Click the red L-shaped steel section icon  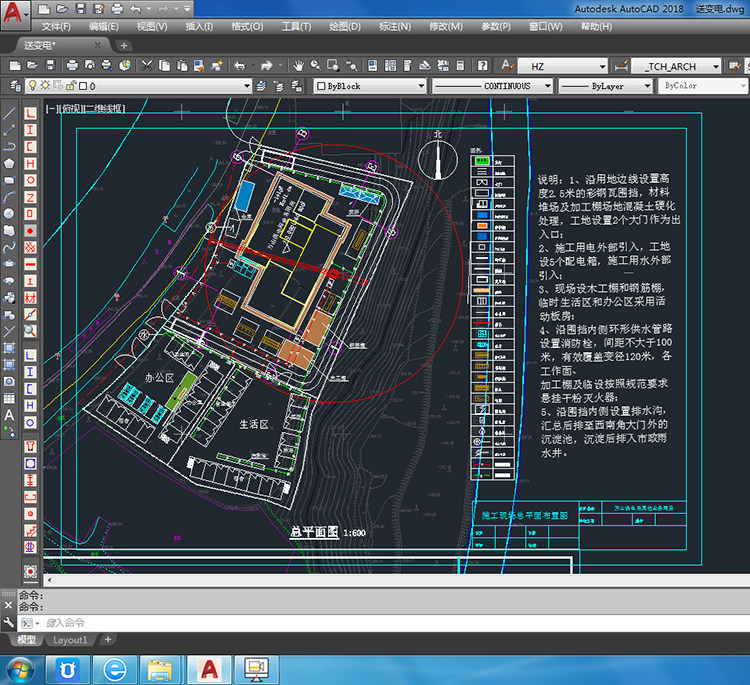[30, 113]
